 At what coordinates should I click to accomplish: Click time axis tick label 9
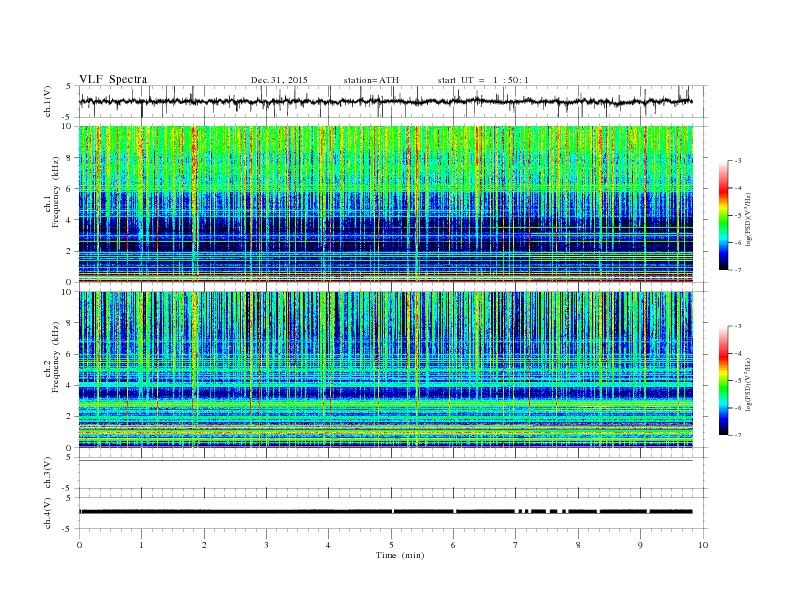click(640, 545)
